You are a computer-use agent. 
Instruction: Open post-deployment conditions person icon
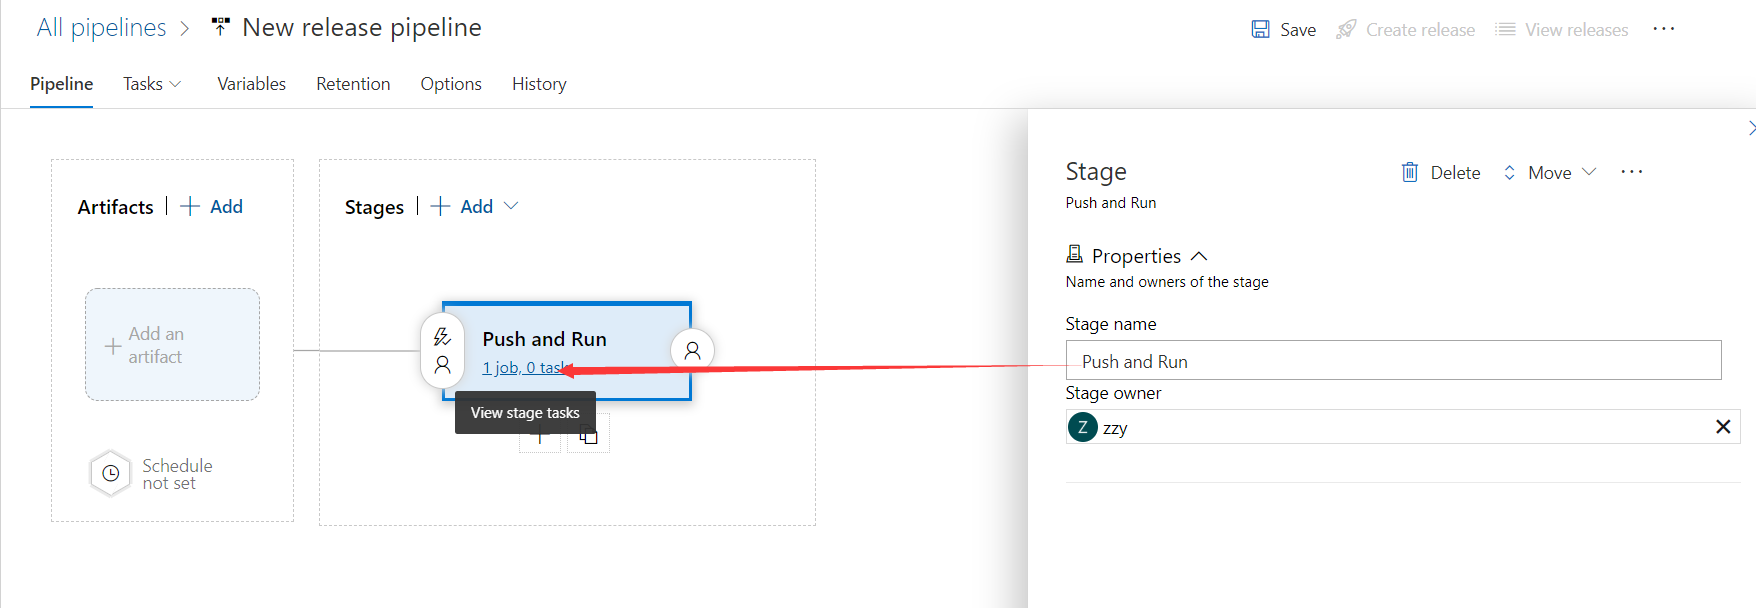point(692,351)
